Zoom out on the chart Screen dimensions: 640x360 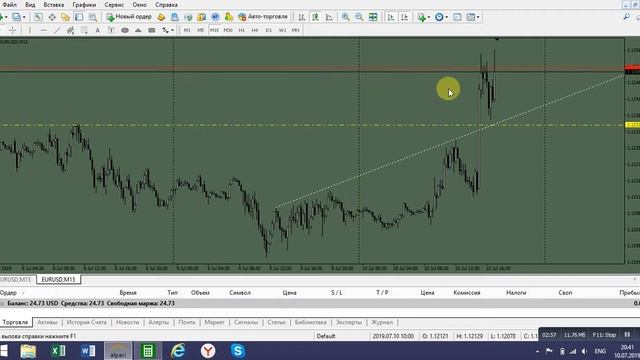(359, 17)
